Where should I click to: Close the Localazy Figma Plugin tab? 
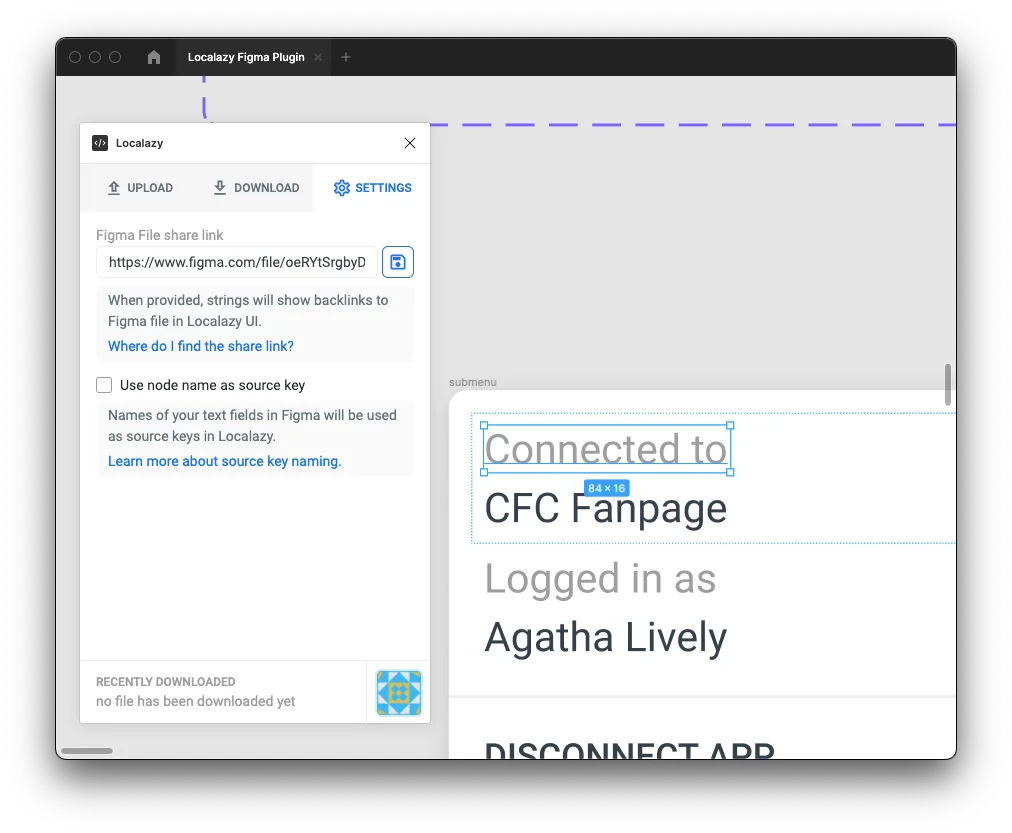pos(318,57)
